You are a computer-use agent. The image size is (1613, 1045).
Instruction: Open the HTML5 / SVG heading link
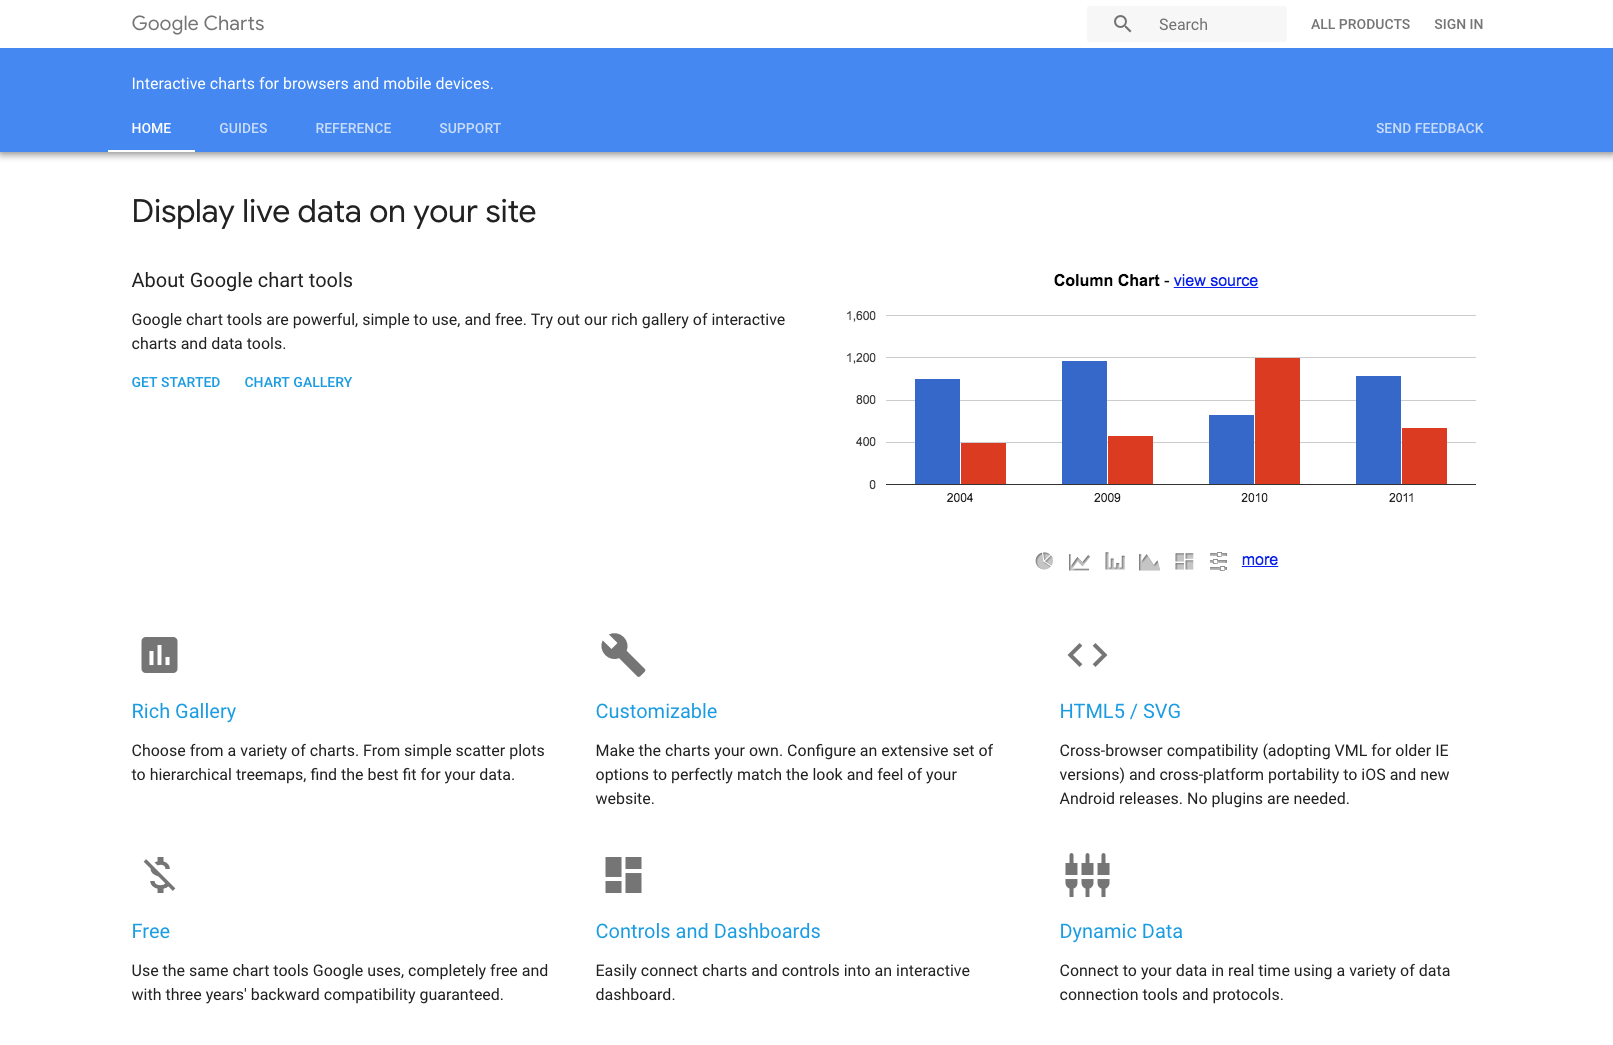[x=1120, y=711]
